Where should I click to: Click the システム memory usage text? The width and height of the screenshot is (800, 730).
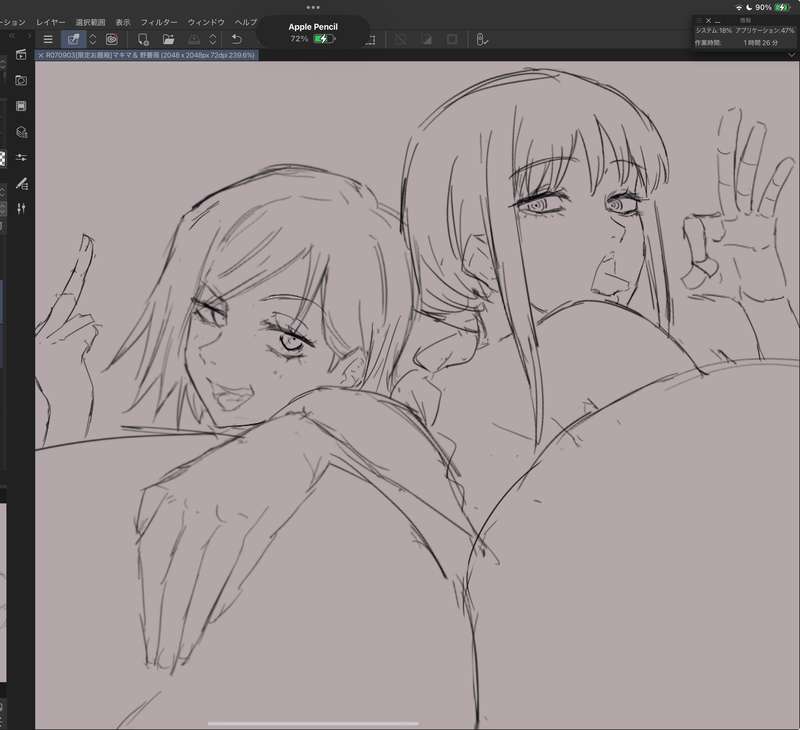(x=714, y=31)
